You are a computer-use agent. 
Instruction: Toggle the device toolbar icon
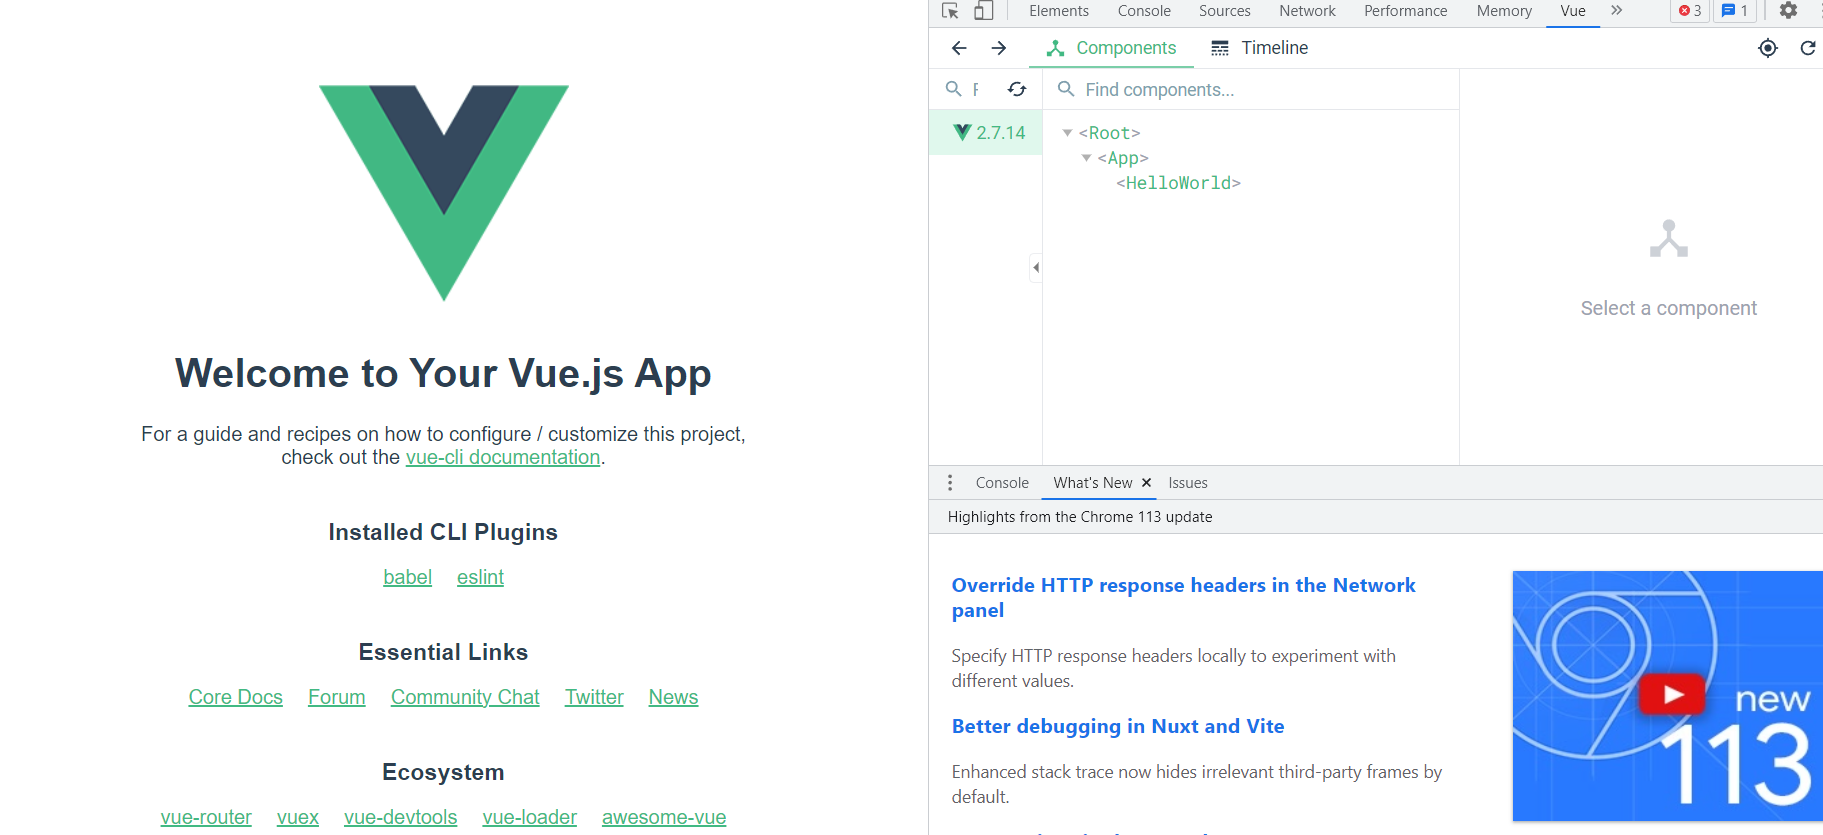pos(984,11)
